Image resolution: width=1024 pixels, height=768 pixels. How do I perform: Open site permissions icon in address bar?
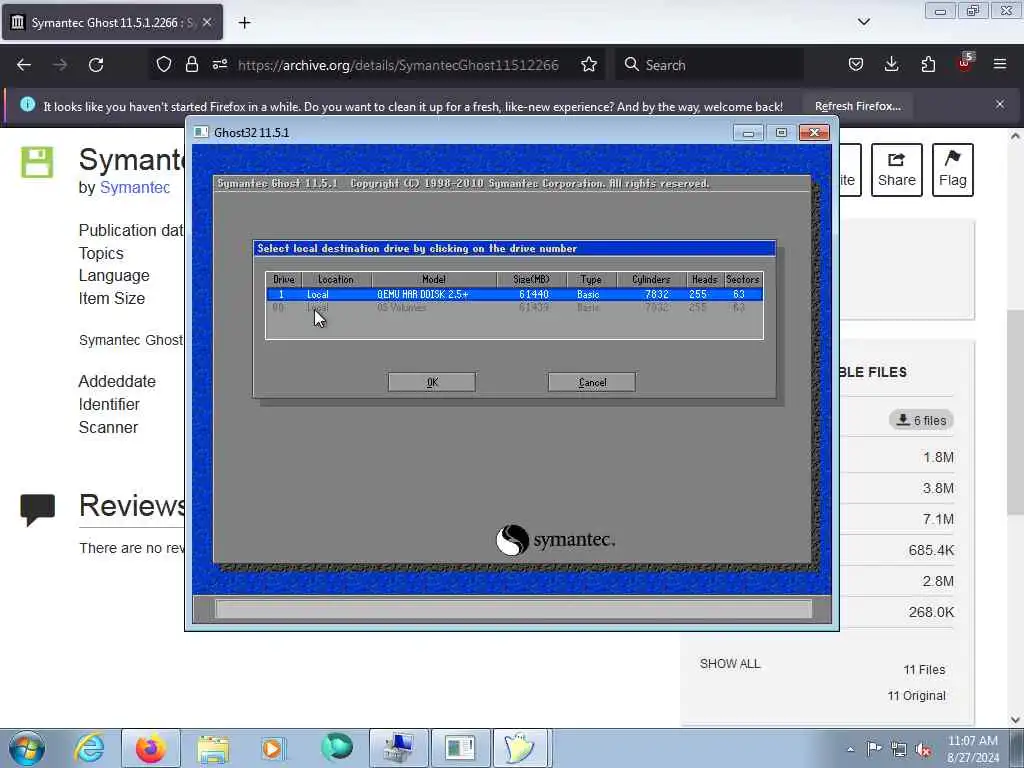(219, 65)
